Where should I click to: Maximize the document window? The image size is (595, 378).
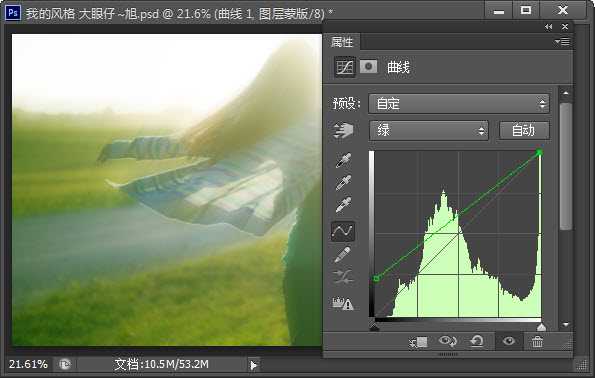point(526,10)
